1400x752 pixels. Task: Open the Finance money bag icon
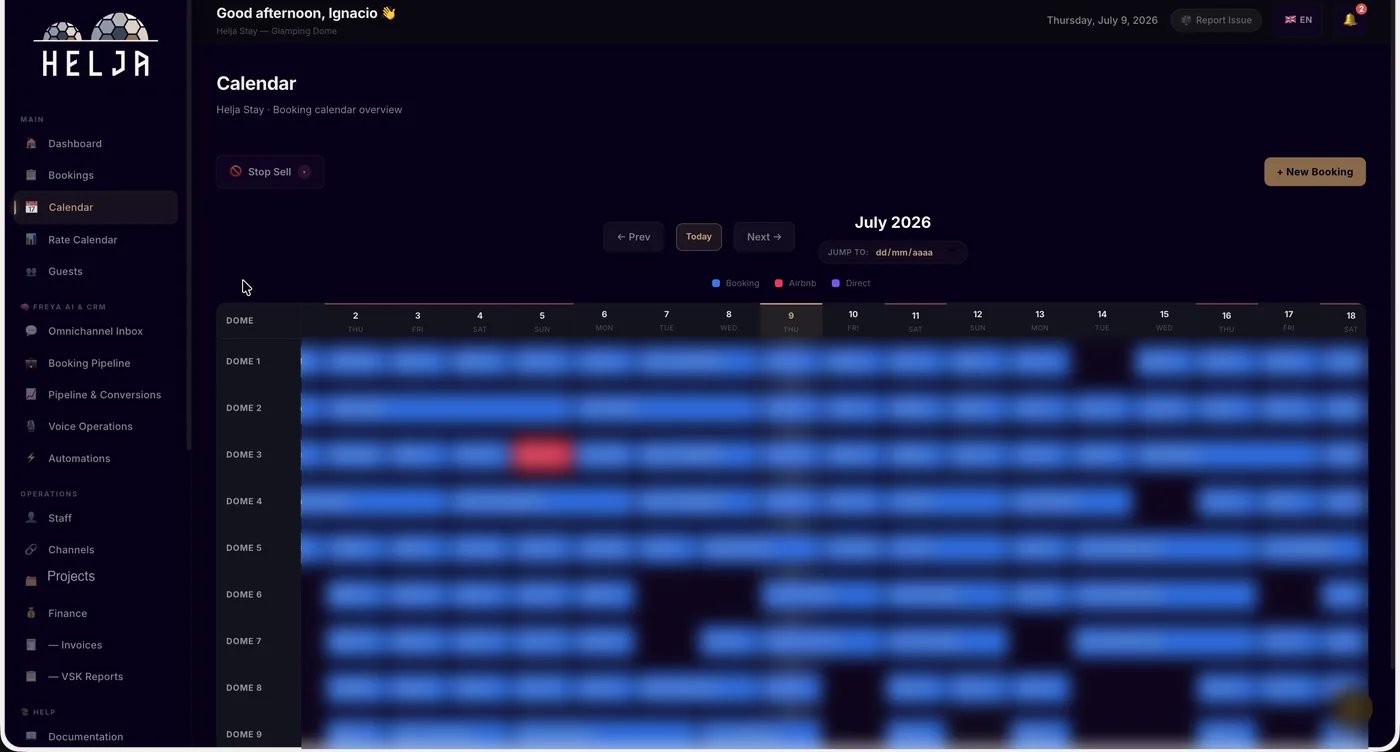click(31, 613)
